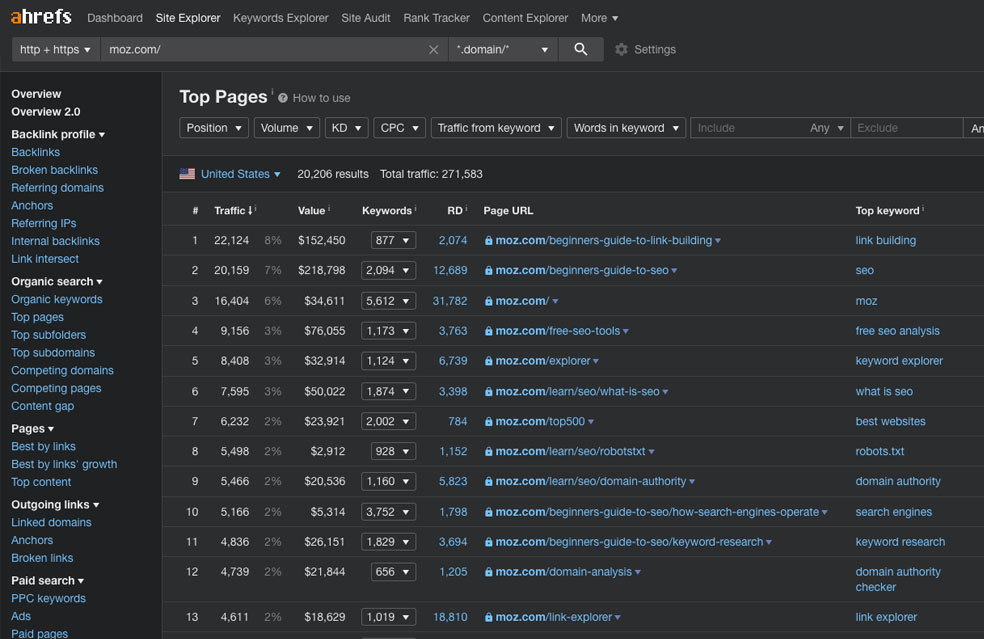Click lock icon beside moz.com/top500 URL
984x639 pixels.
pos(488,421)
